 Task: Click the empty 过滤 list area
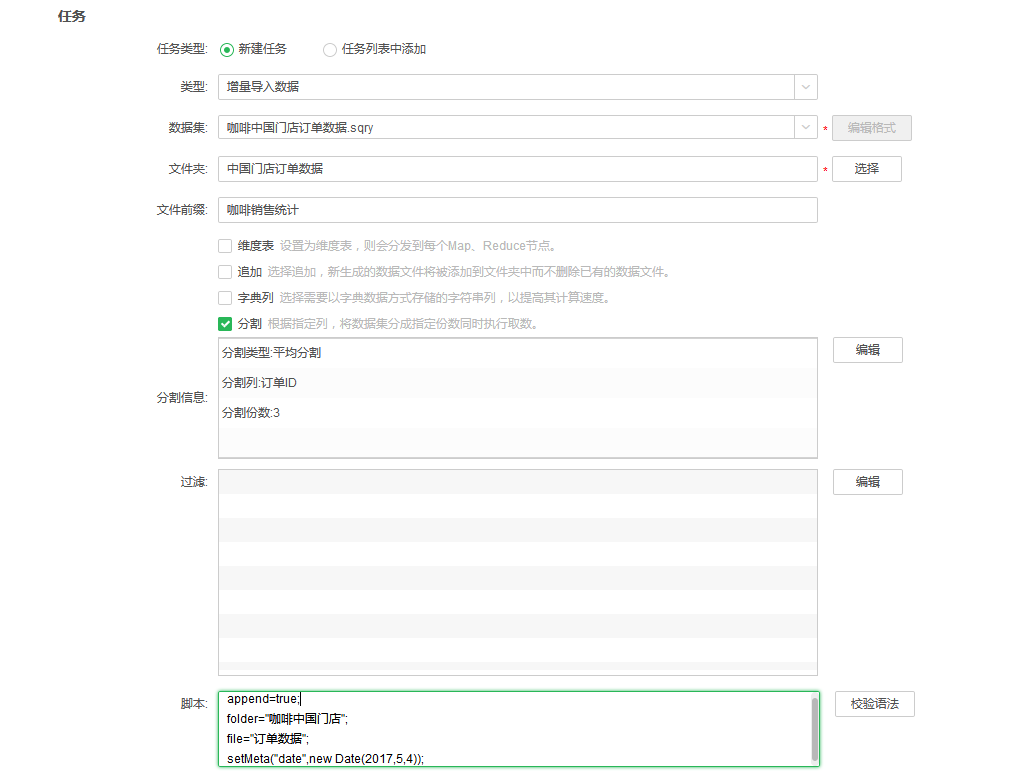click(517, 572)
